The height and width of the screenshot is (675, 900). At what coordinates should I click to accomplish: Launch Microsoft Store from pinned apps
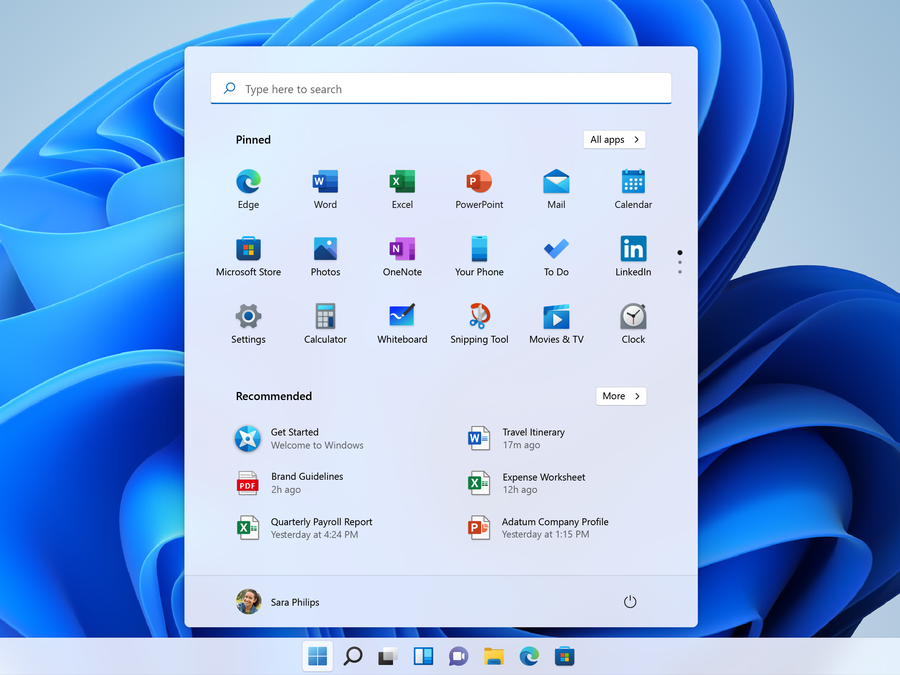pyautogui.click(x=249, y=257)
